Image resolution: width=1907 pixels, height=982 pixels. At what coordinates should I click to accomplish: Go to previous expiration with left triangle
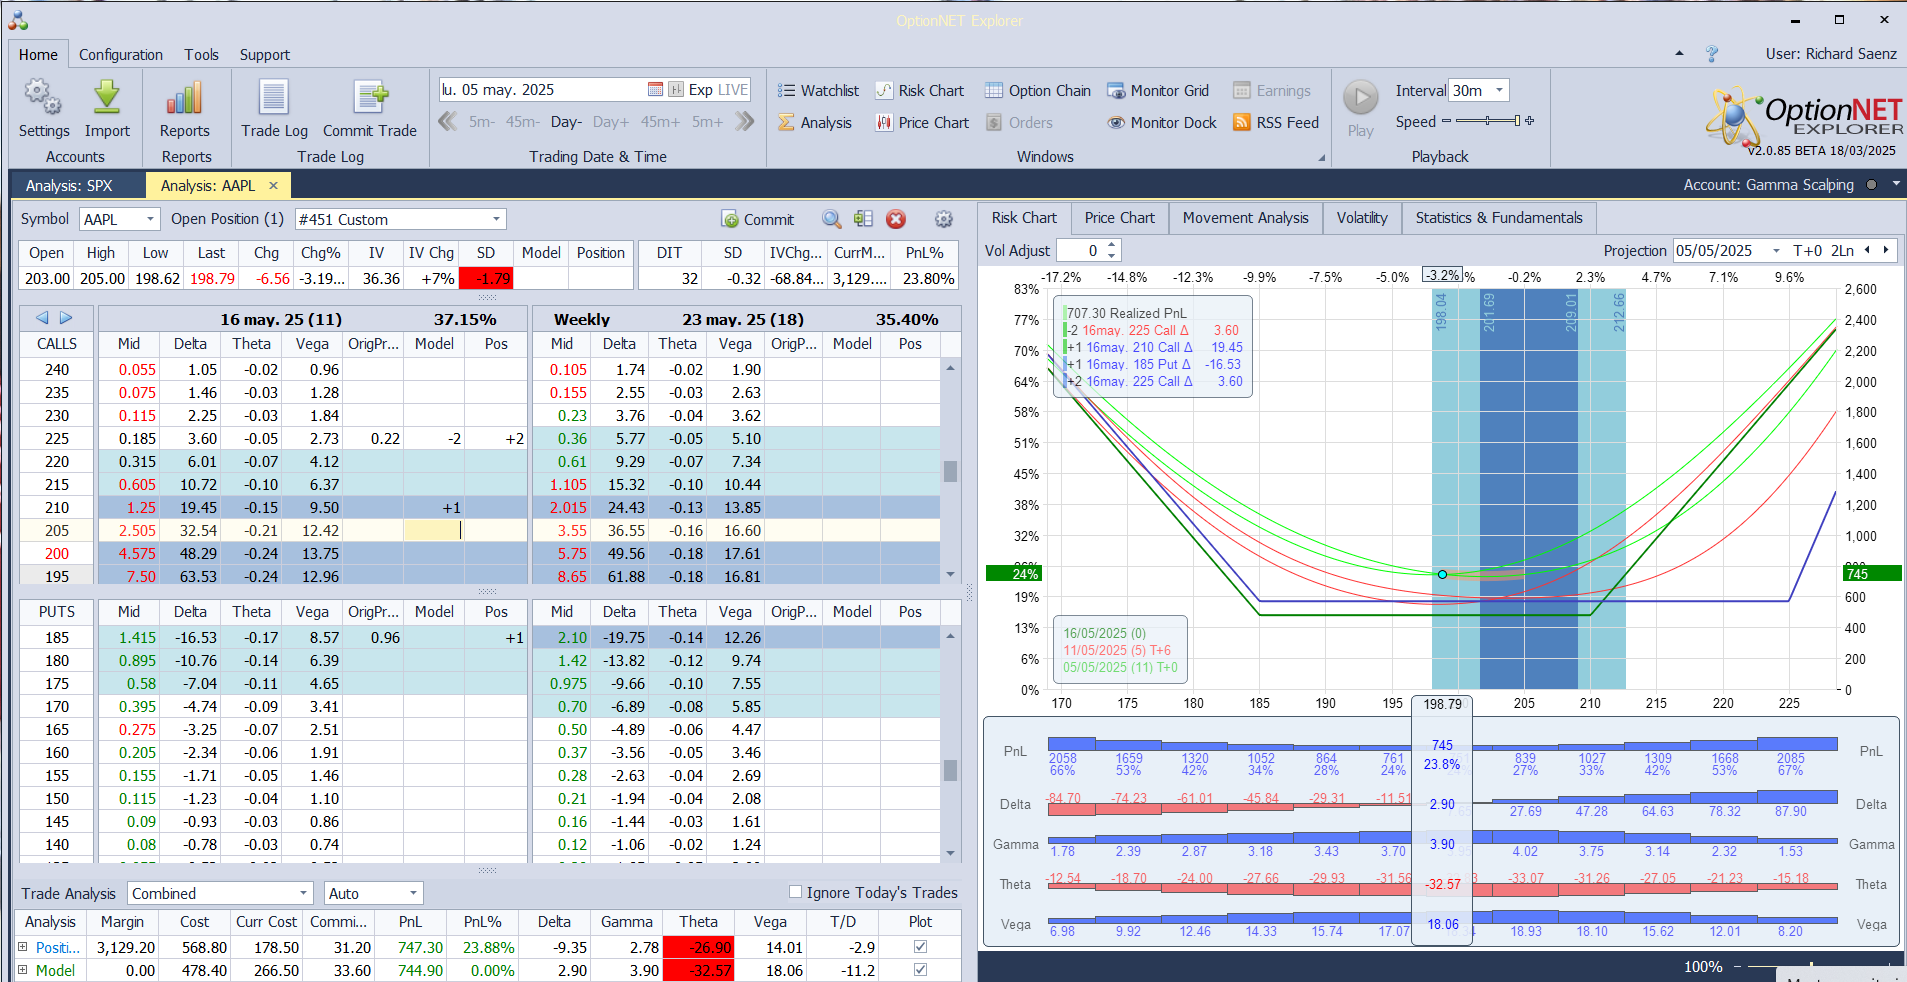[x=42, y=318]
